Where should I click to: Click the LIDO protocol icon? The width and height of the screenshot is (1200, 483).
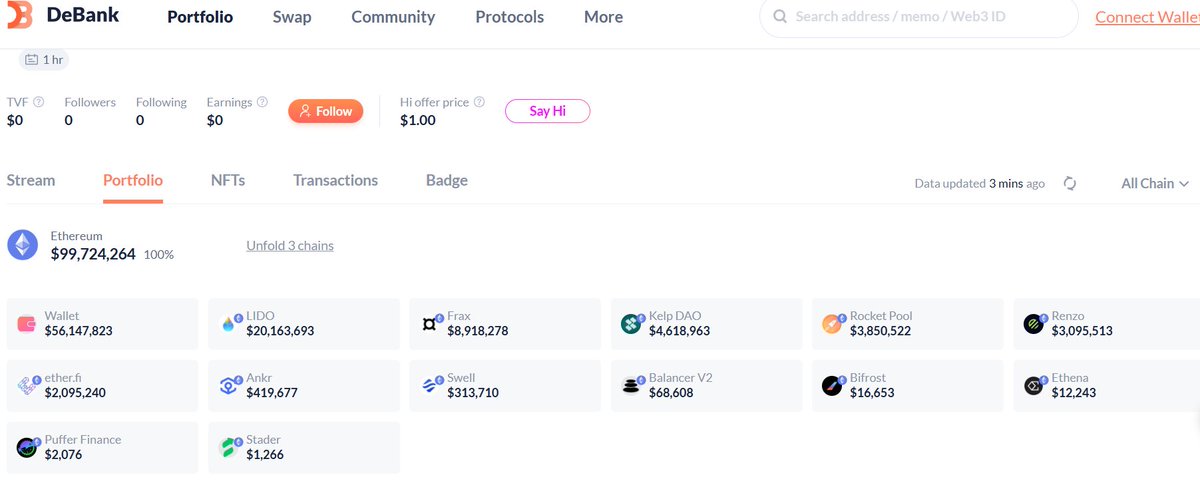point(229,324)
